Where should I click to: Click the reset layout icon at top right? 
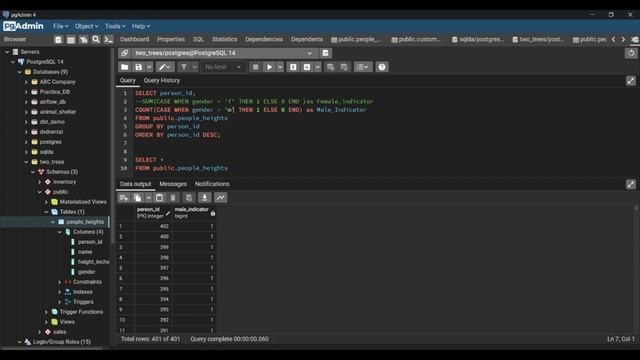click(x=631, y=53)
